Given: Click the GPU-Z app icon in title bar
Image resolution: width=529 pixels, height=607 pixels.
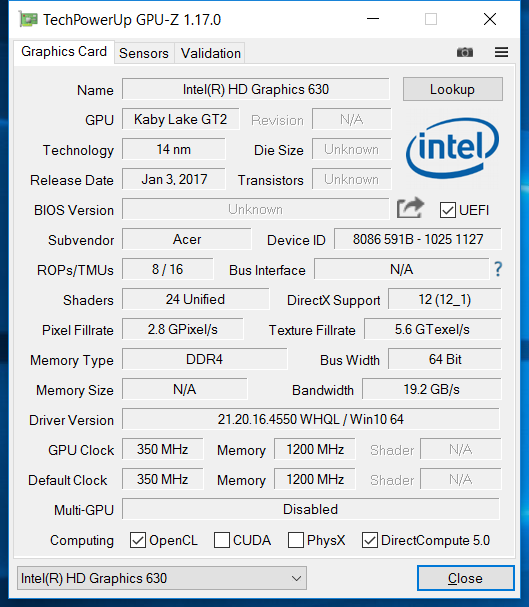Looking at the screenshot, I should click(28, 19).
